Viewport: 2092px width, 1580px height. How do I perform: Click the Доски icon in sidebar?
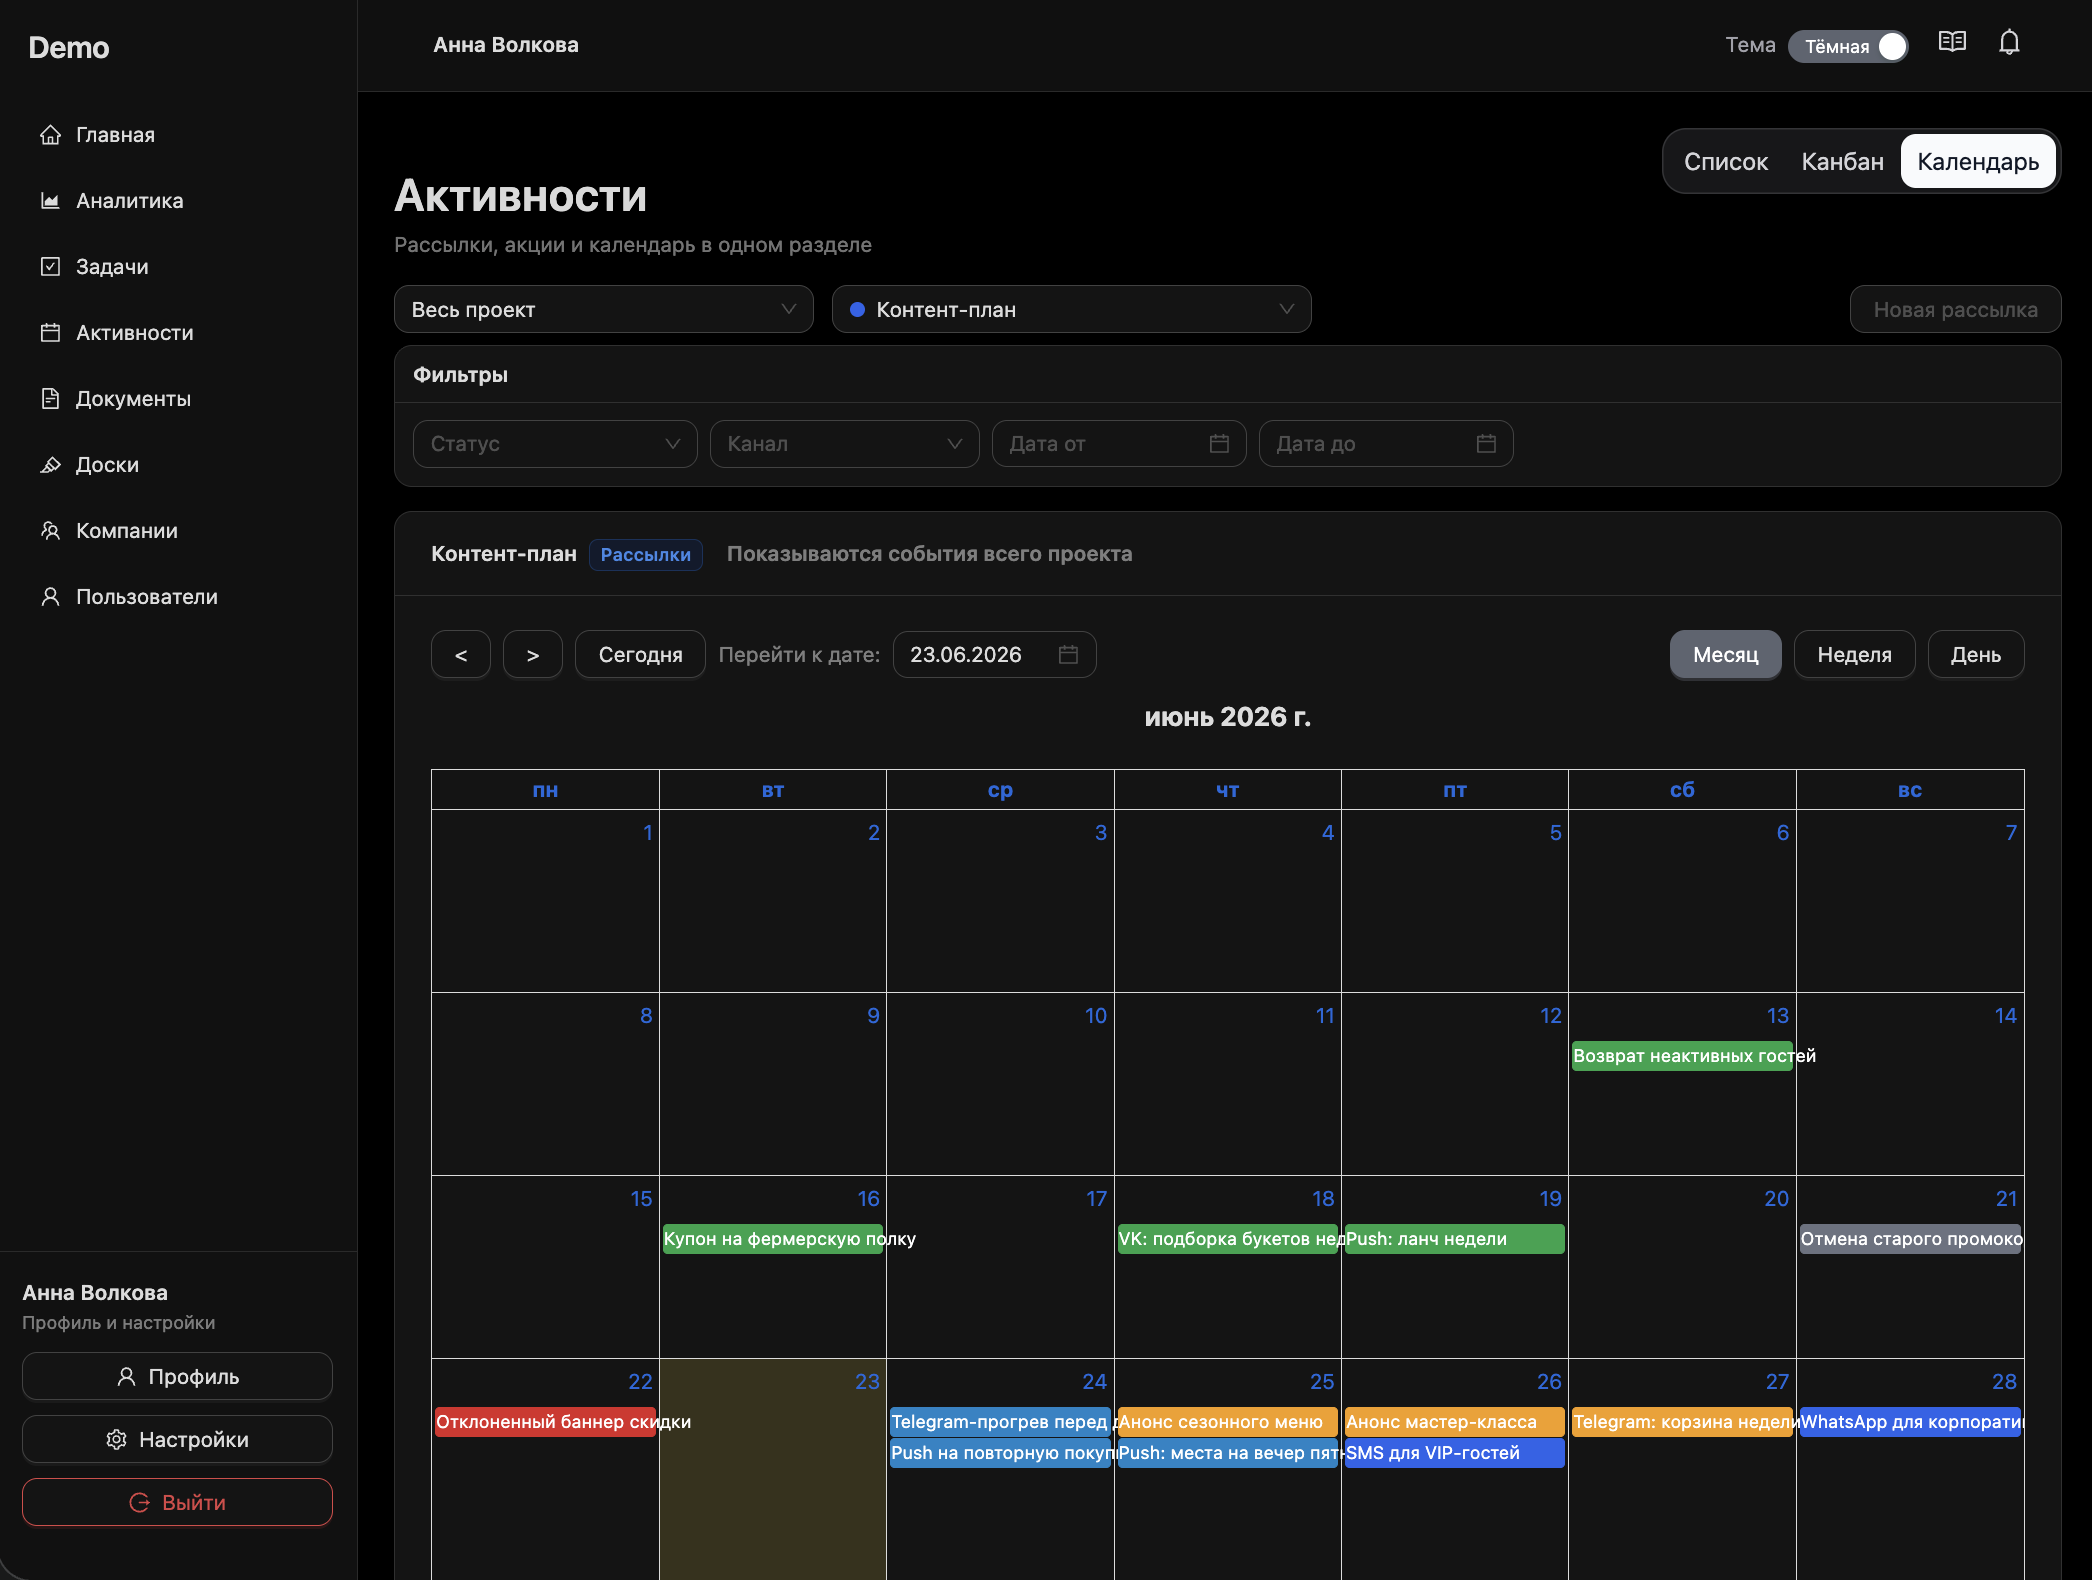50,465
